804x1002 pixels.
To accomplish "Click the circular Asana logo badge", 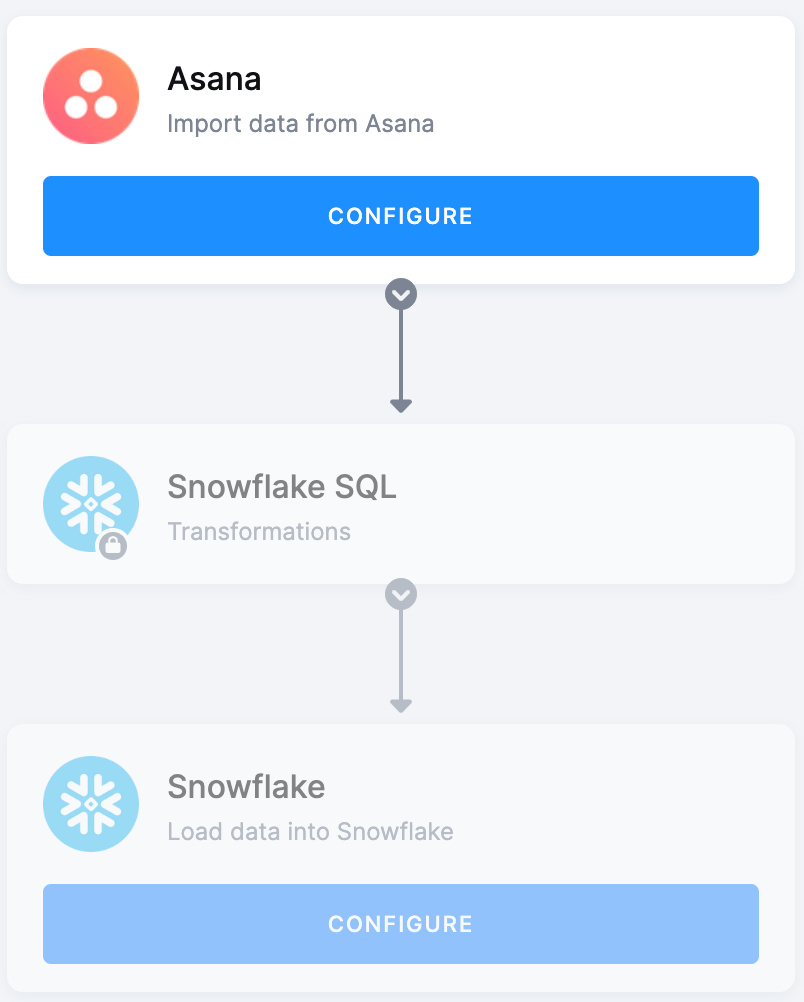I will [x=90, y=95].
